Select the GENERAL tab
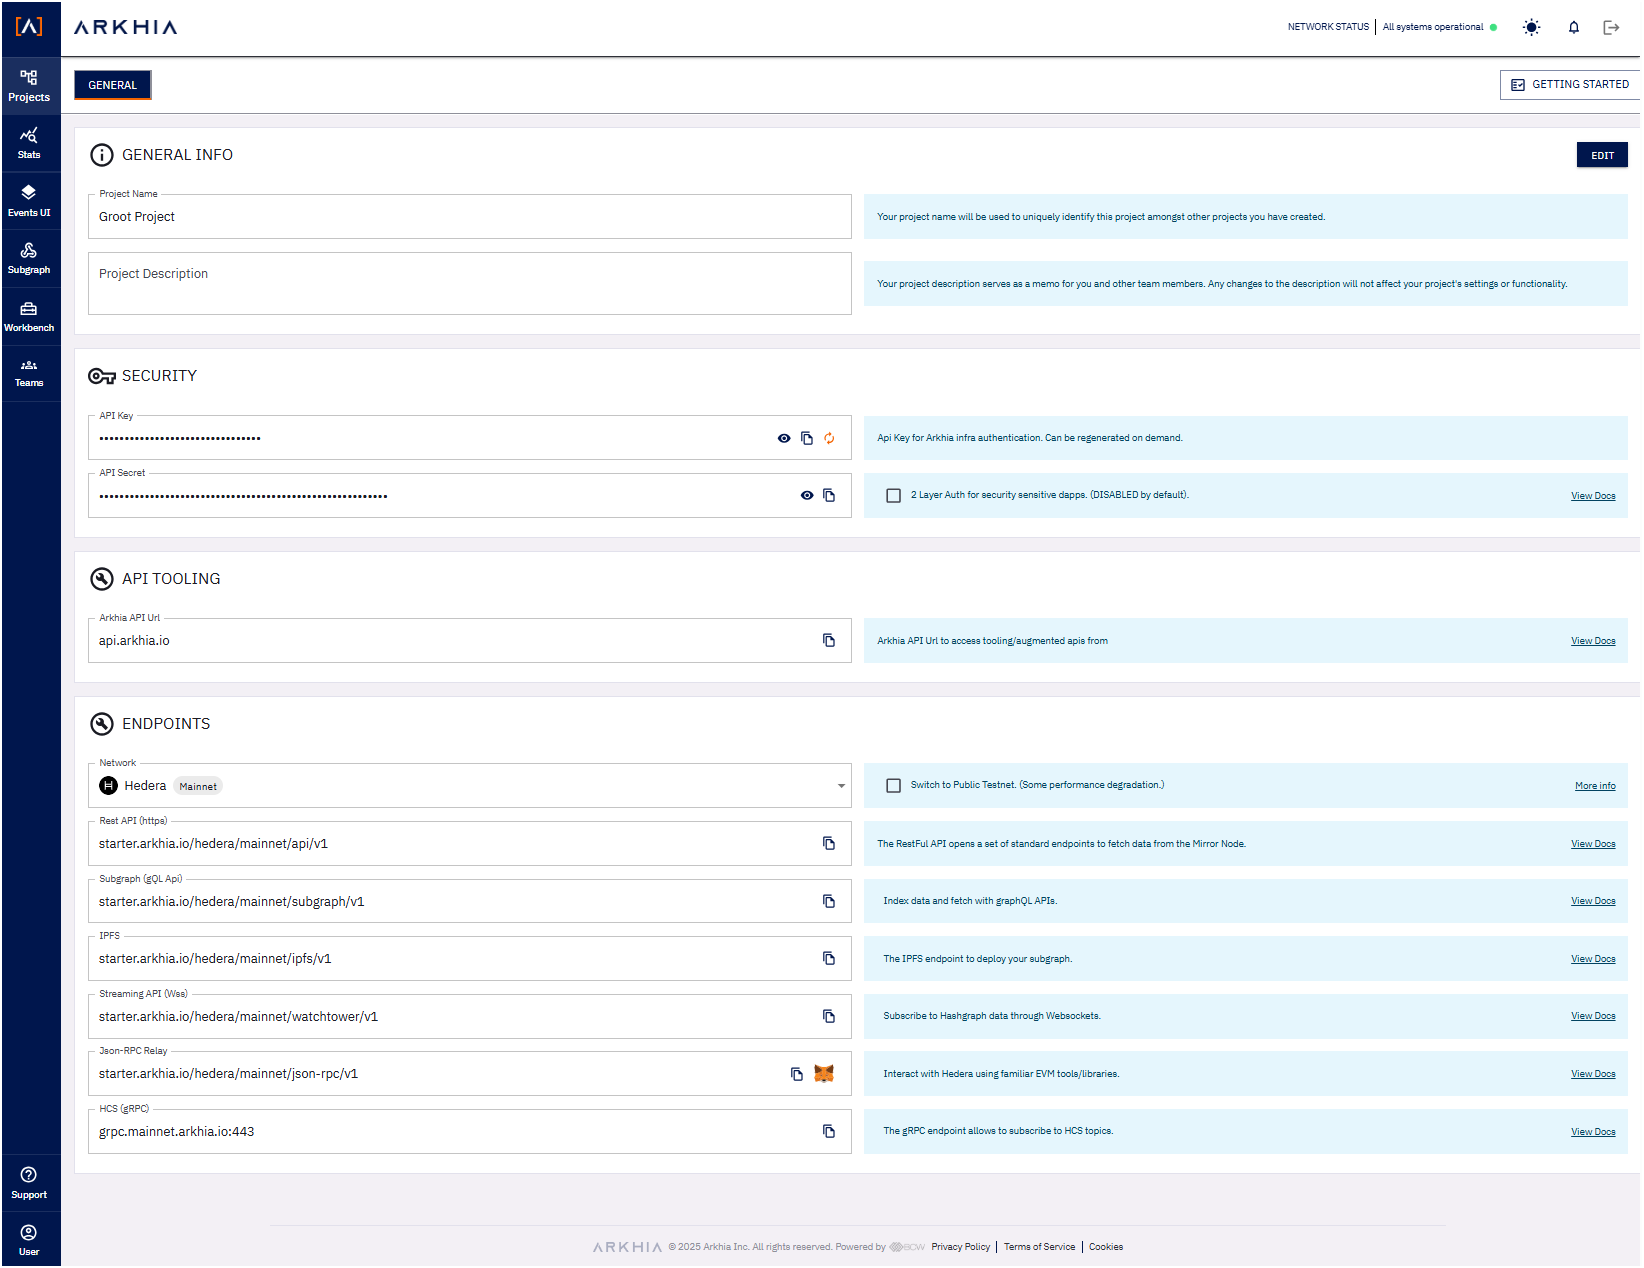1644x1268 pixels. coord(112,85)
